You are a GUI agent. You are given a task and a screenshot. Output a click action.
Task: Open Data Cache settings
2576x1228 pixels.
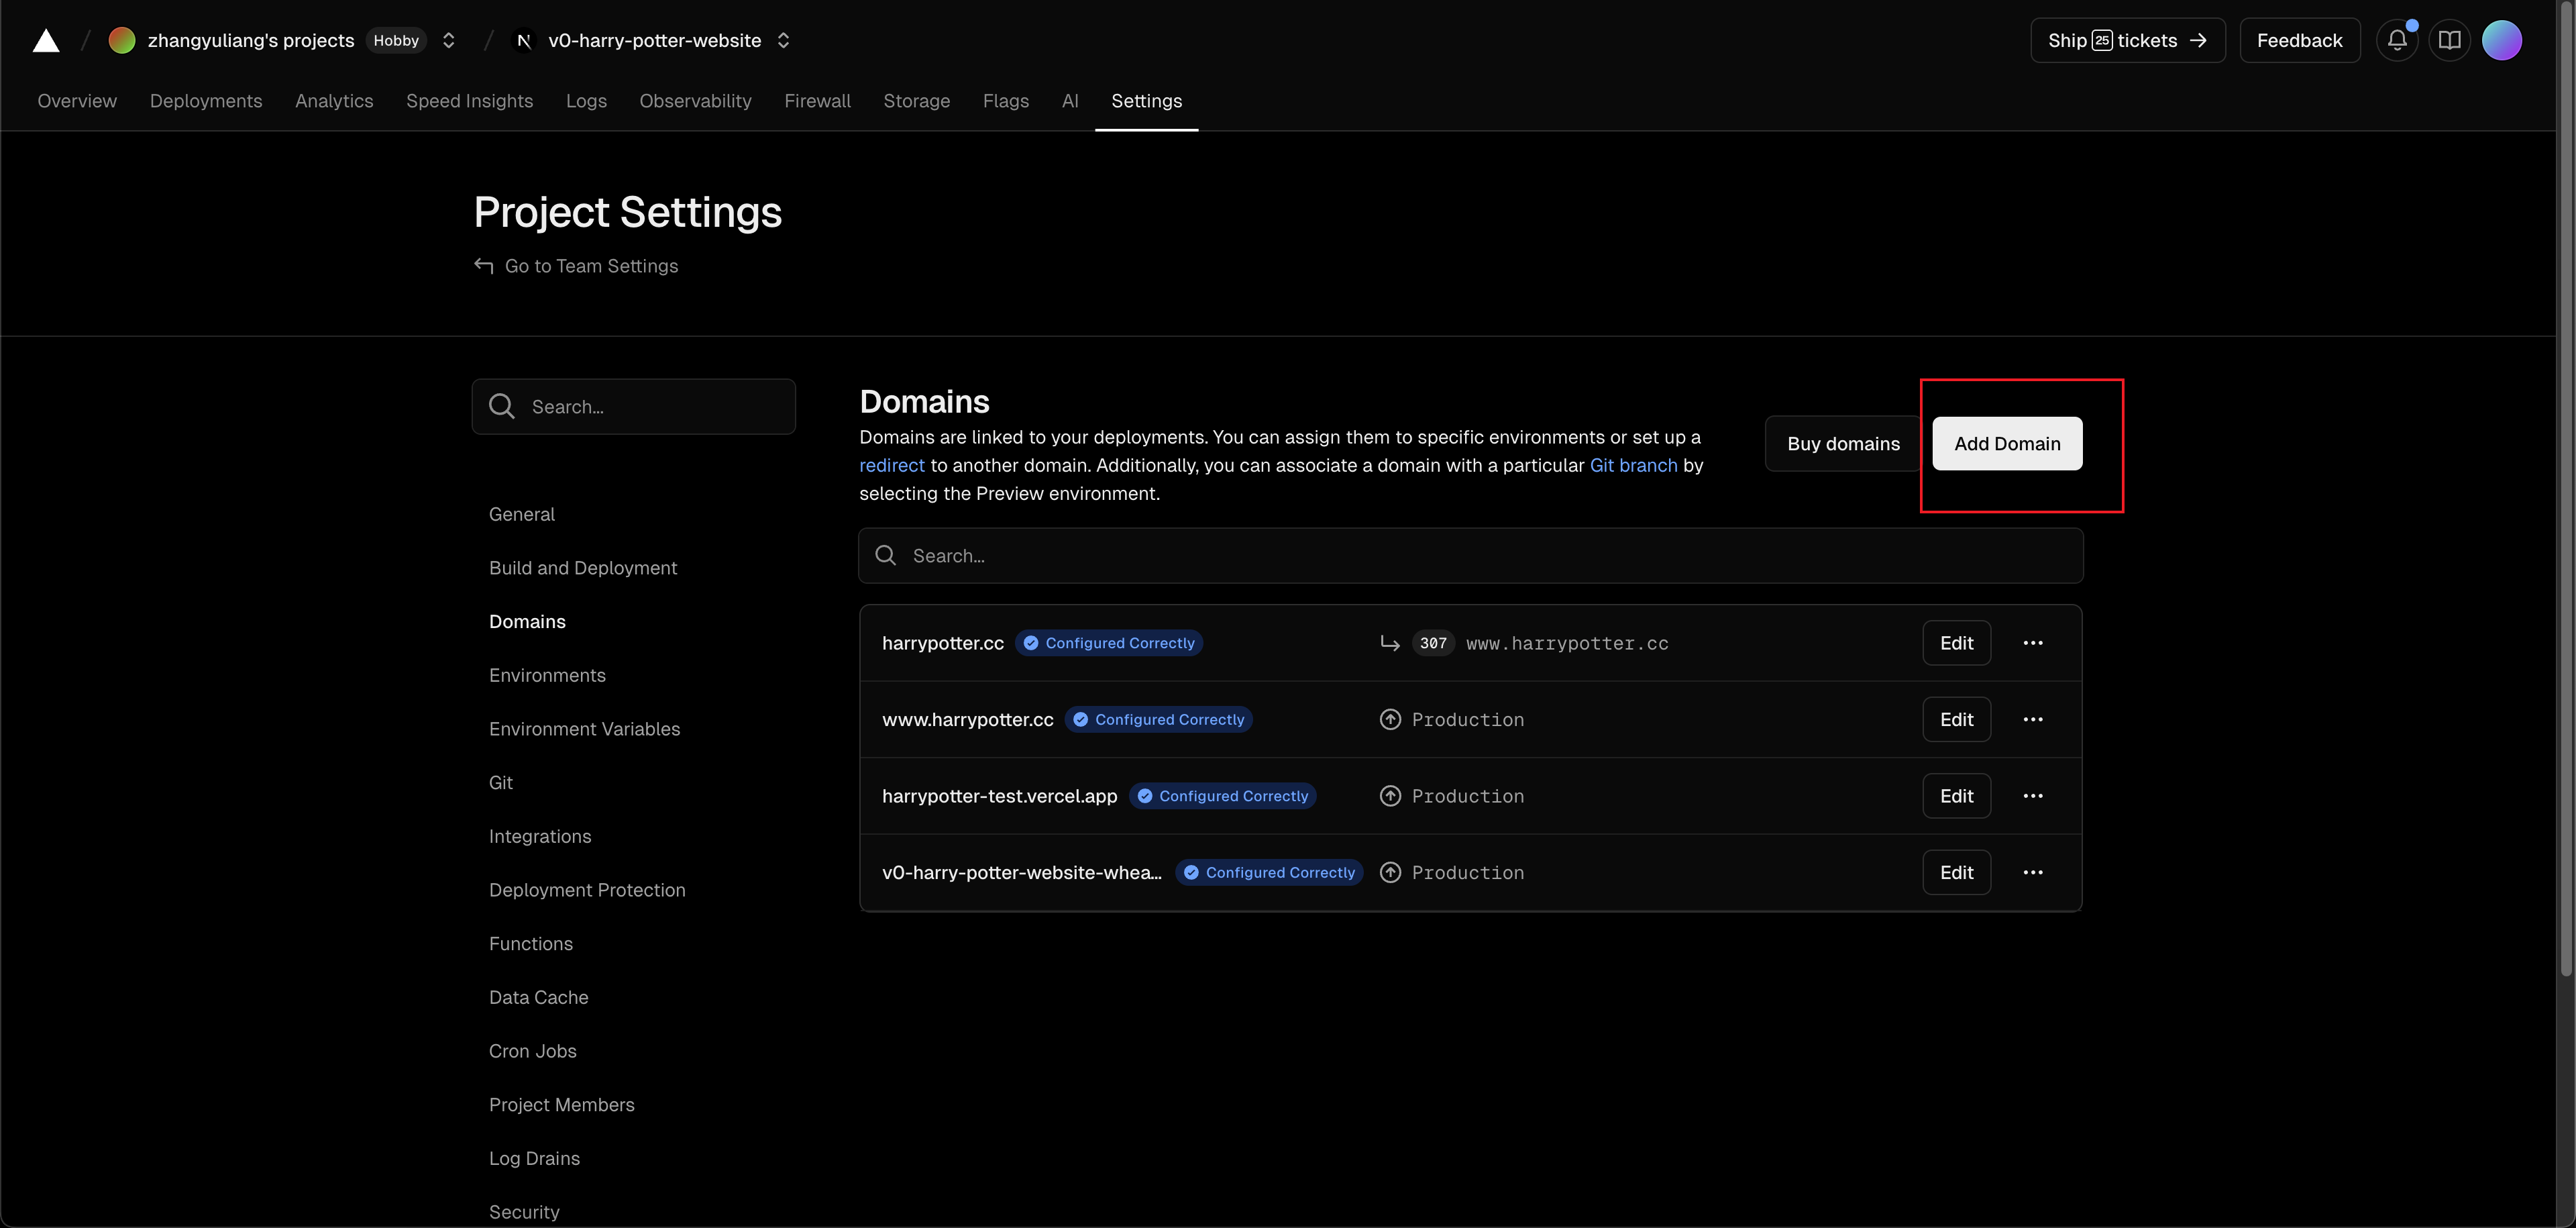pyautogui.click(x=538, y=997)
